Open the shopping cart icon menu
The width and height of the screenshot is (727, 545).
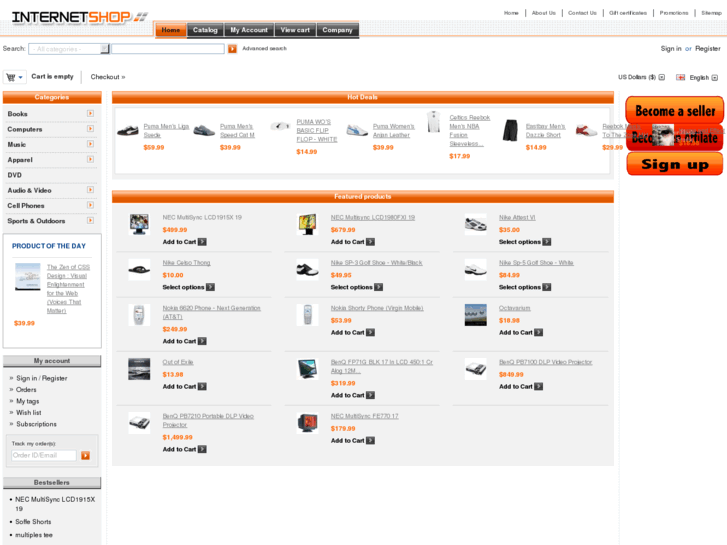(x=14, y=77)
